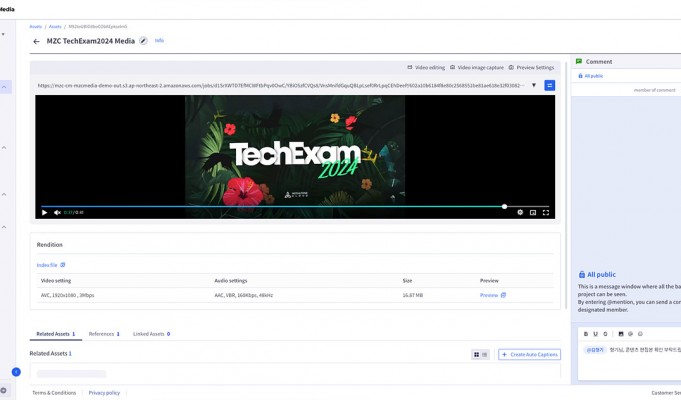
Task: Open the rendition Preview link
Action: [x=489, y=295]
